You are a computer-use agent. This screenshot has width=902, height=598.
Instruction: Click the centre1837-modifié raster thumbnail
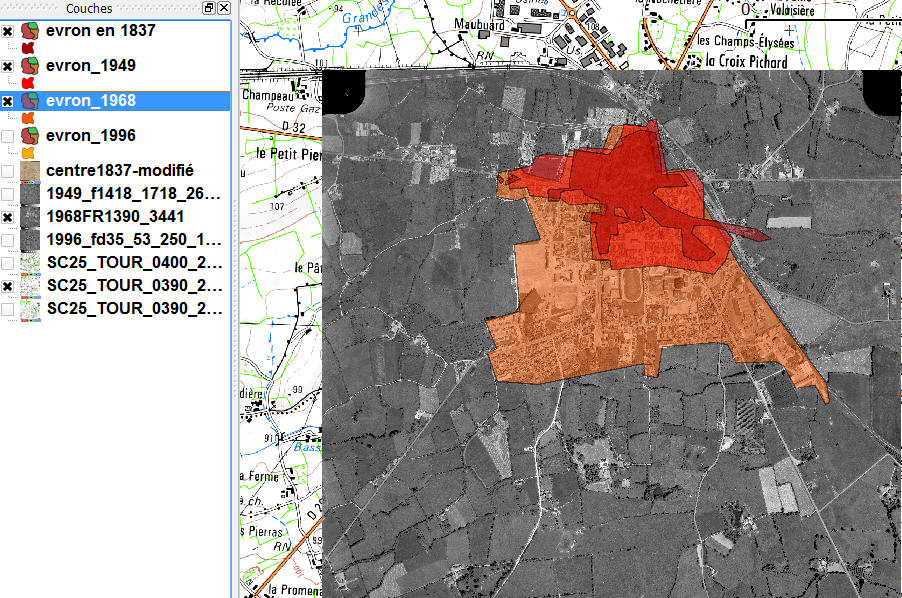(x=30, y=171)
